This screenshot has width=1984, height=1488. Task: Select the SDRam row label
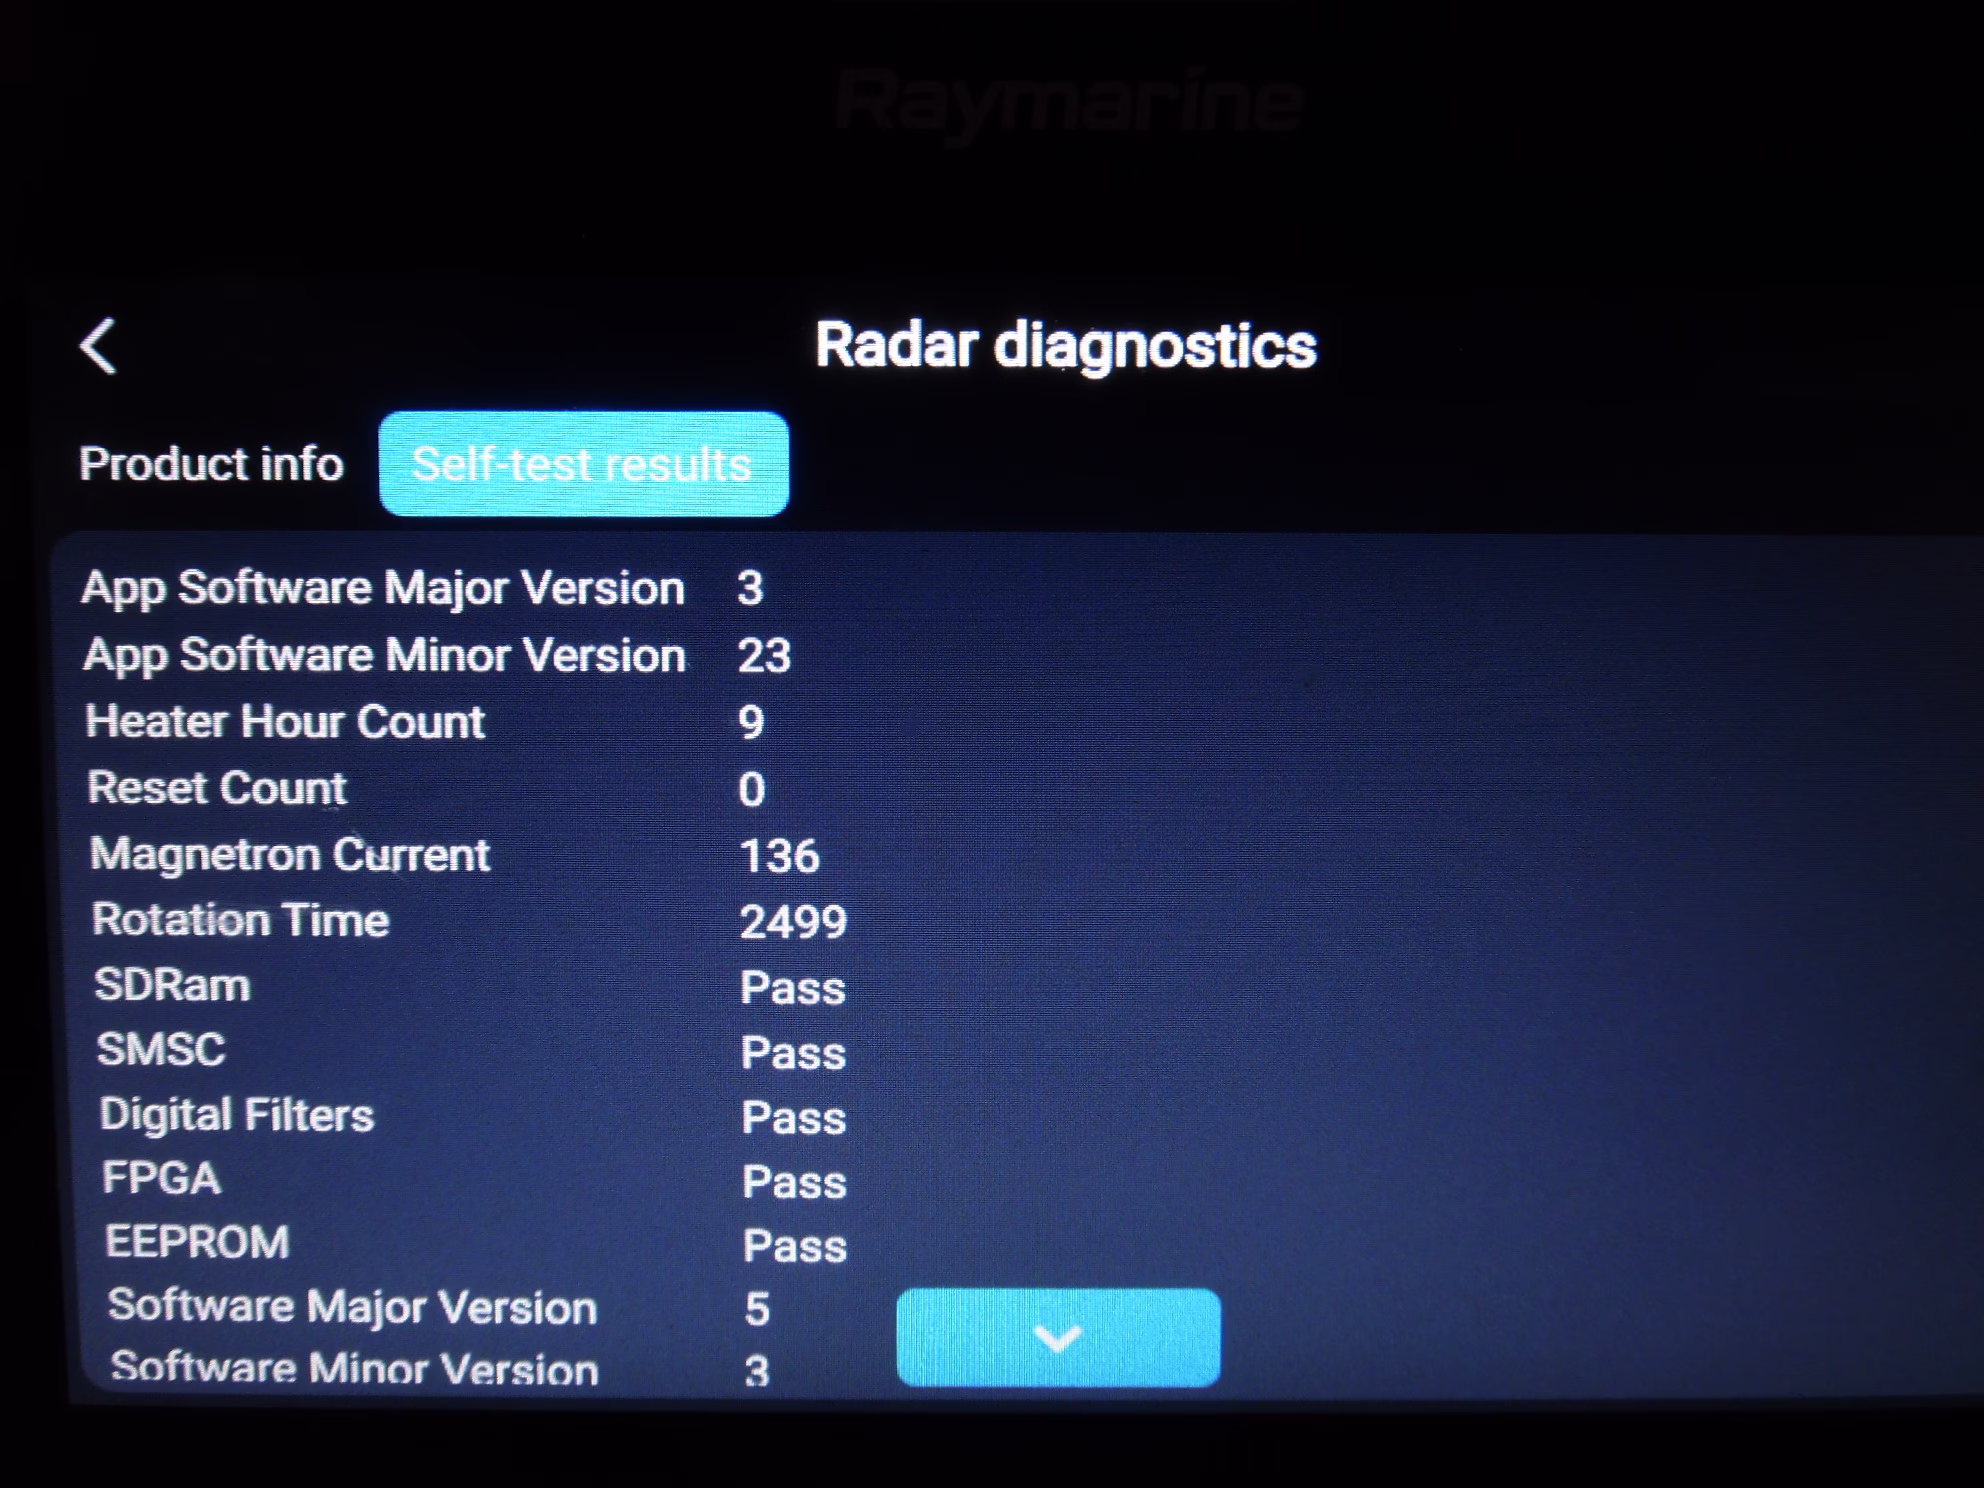pyautogui.click(x=172, y=985)
